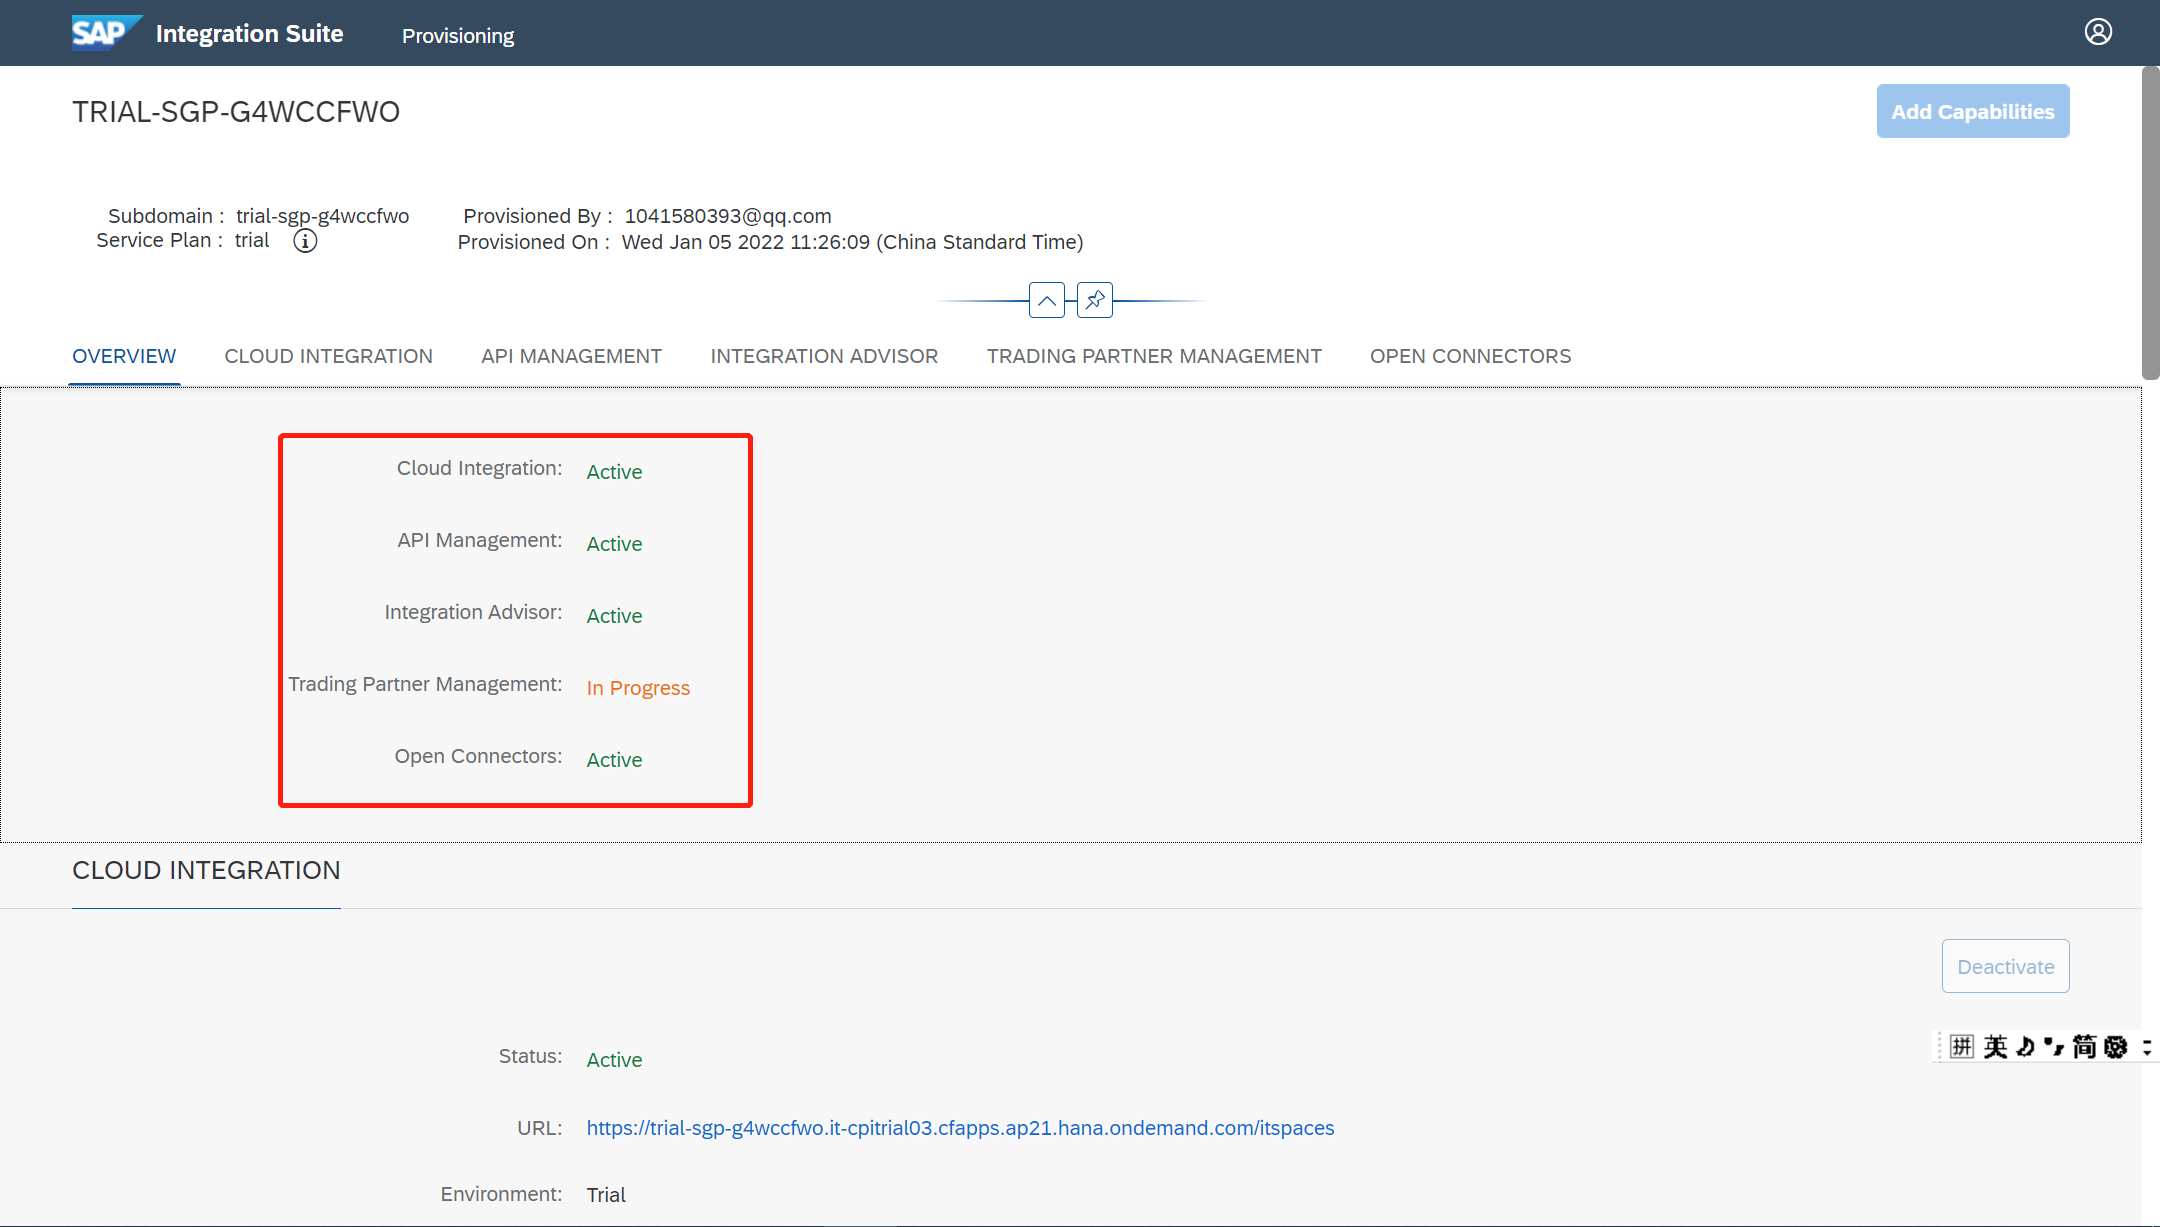This screenshot has height=1227, width=2160.
Task: Click the Active status beside API Management
Action: (614, 544)
